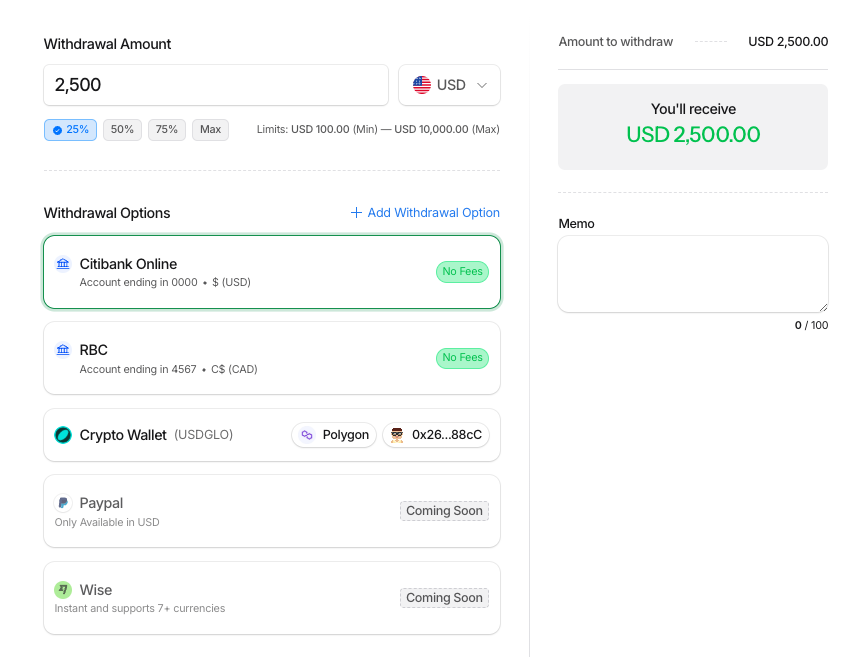Image resolution: width=852 pixels, height=657 pixels.
Task: Click the Paypal logo icon
Action: pyautogui.click(x=63, y=503)
